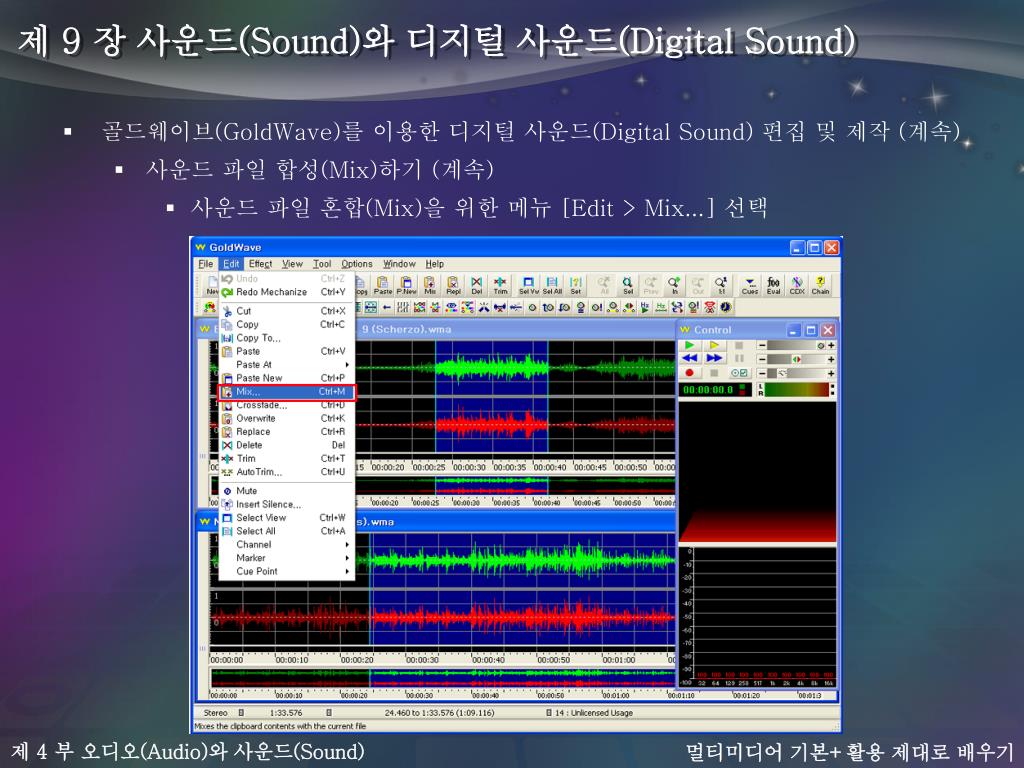Click the Mute icon in Edit menu
1024x768 pixels.
227,490
